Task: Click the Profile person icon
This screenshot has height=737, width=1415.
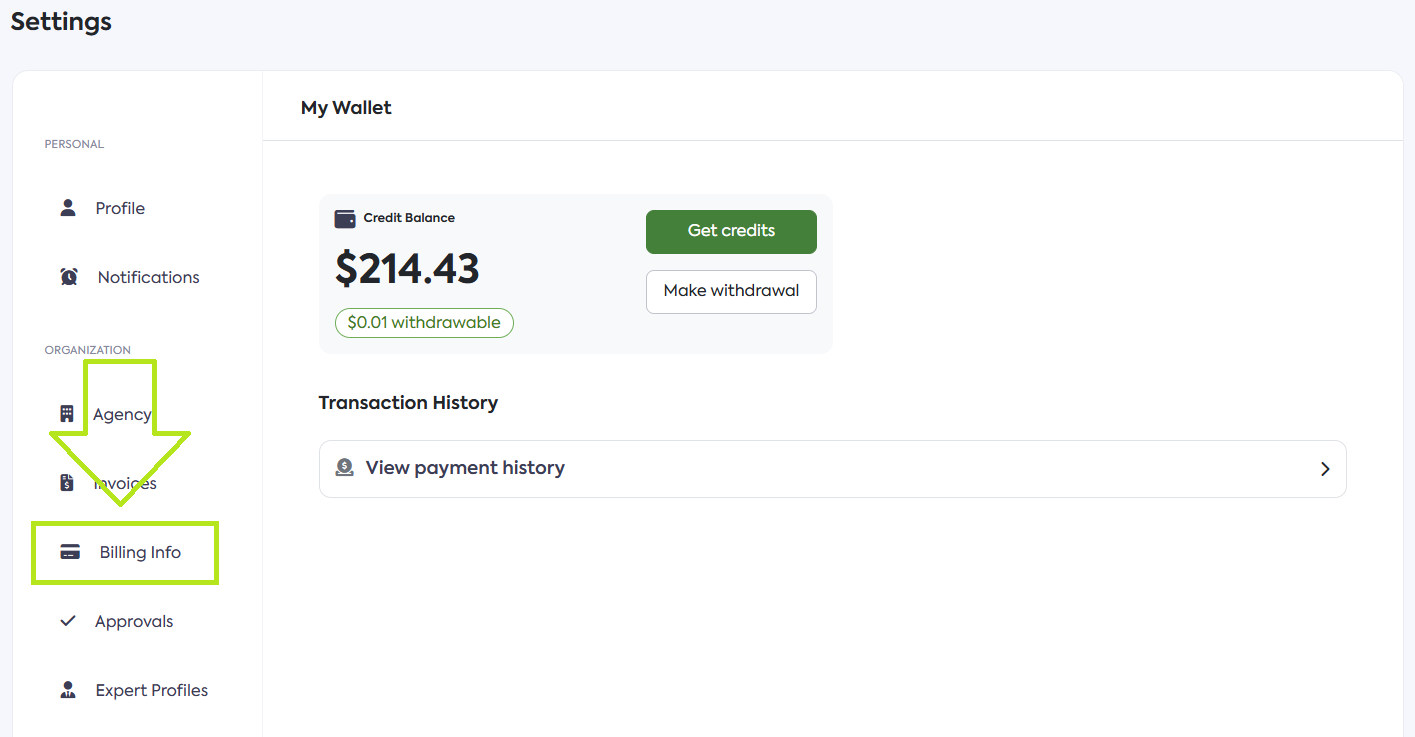Action: (68, 208)
